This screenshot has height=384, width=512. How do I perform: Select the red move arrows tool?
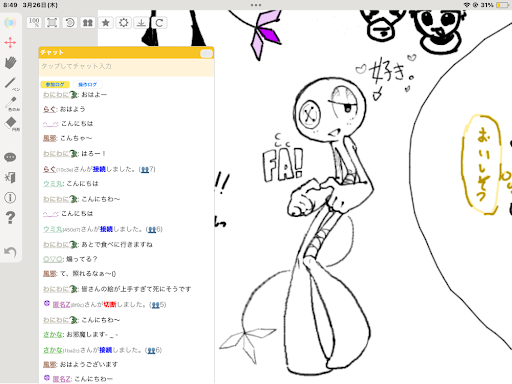pyautogui.click(x=10, y=43)
